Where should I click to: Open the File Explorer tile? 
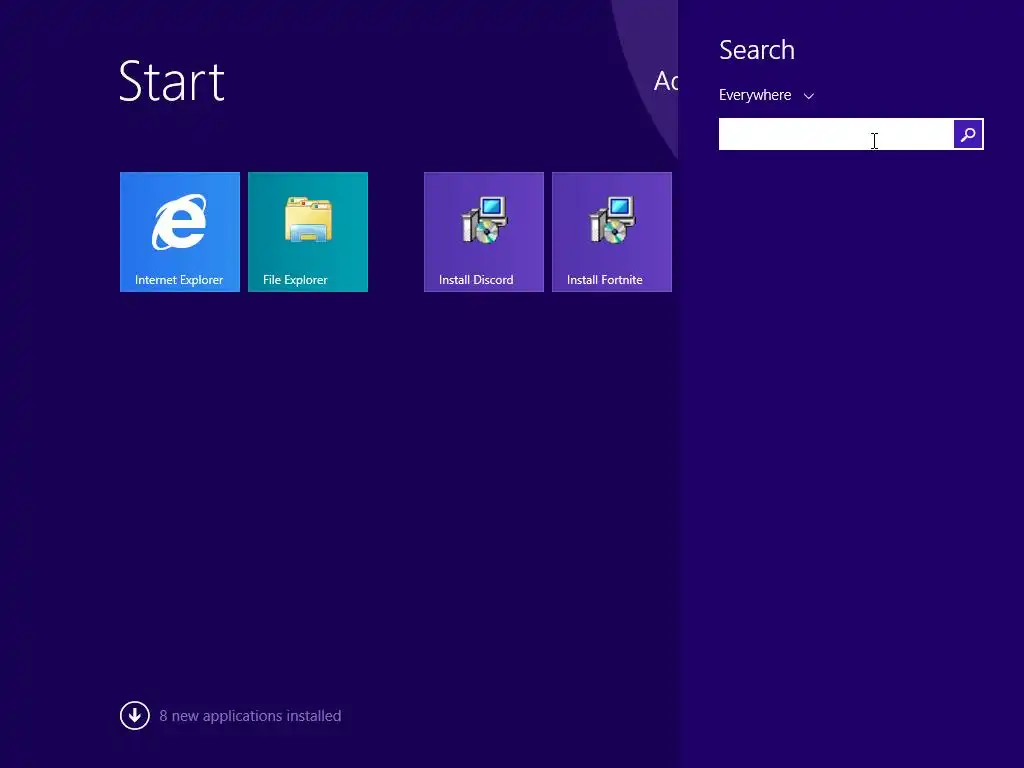[308, 232]
